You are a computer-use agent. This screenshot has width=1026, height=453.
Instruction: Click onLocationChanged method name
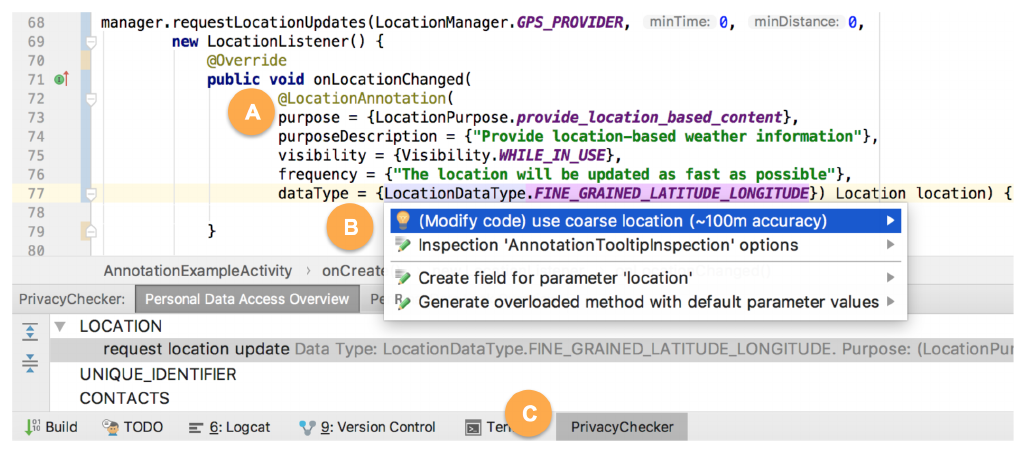point(388,80)
